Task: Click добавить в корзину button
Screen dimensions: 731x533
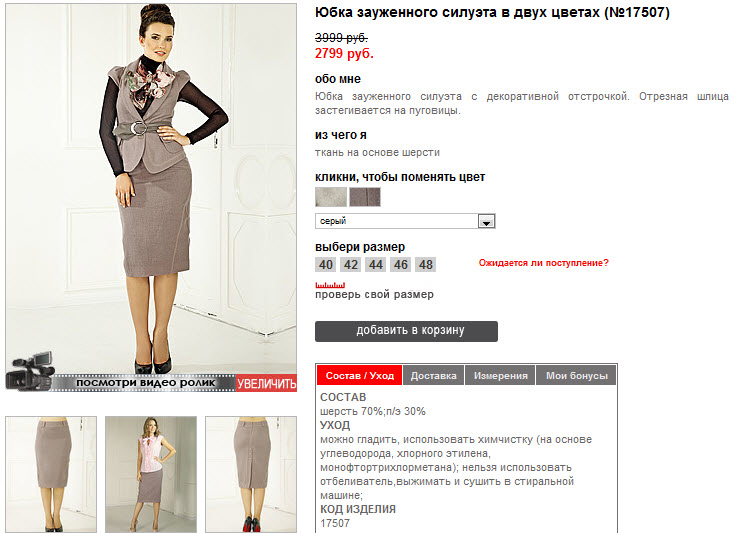Action: point(406,331)
